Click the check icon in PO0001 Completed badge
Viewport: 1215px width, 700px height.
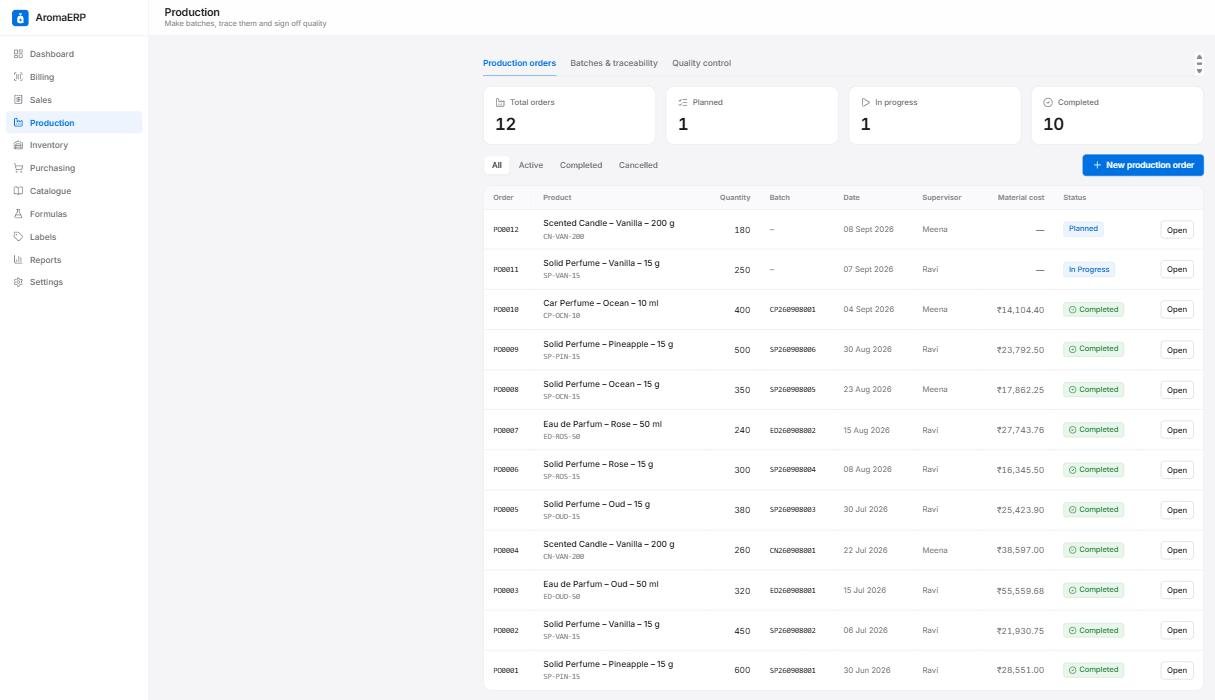1073,670
